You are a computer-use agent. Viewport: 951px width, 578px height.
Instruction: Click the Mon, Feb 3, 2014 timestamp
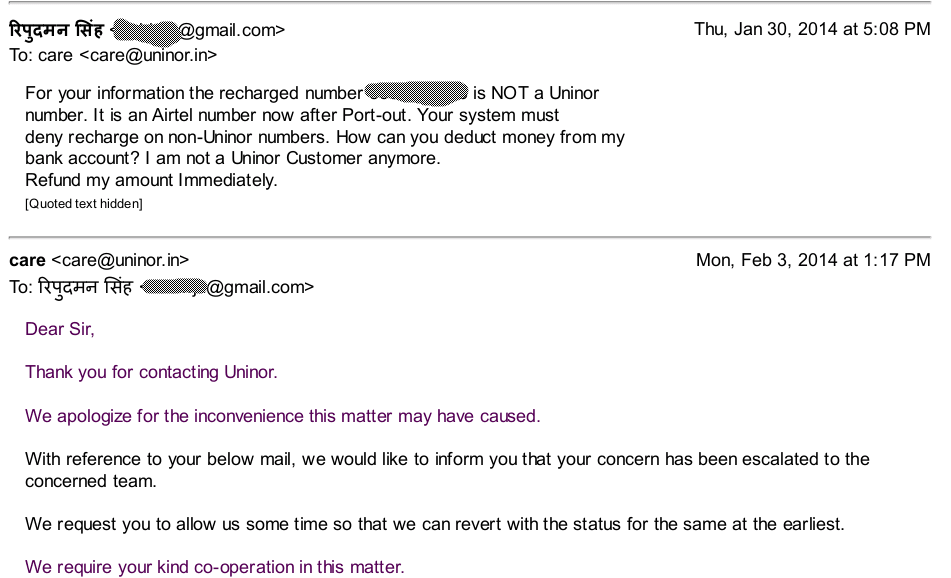(813, 260)
